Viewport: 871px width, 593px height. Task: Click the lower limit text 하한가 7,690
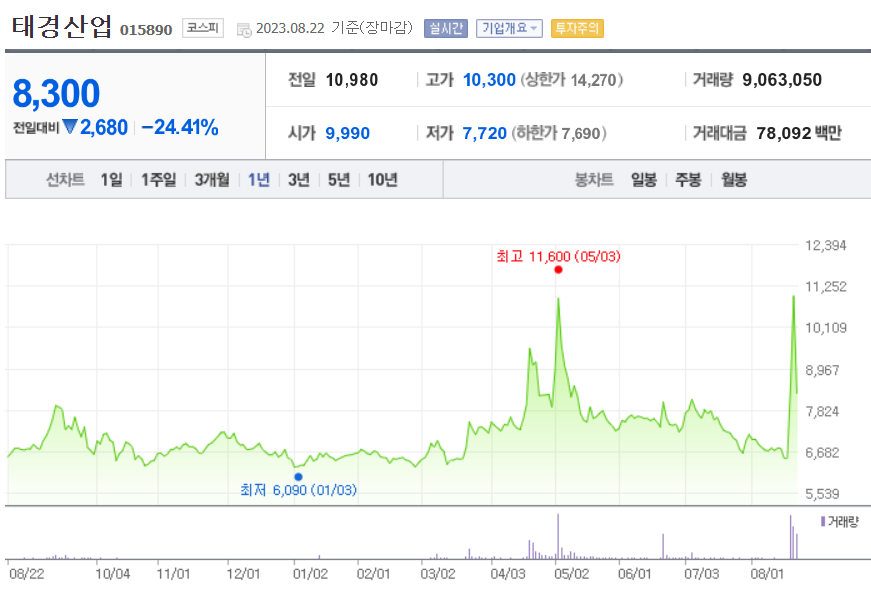pos(559,133)
